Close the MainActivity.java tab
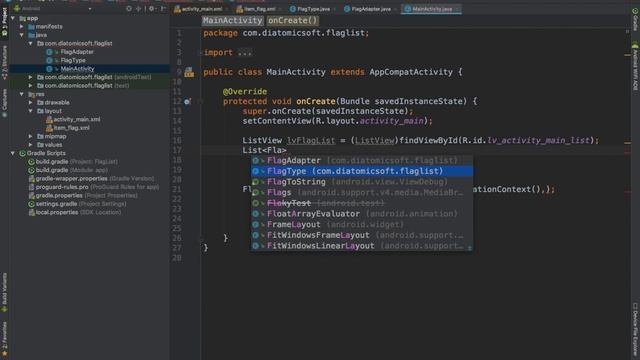The width and height of the screenshot is (640, 360). tap(458, 9)
